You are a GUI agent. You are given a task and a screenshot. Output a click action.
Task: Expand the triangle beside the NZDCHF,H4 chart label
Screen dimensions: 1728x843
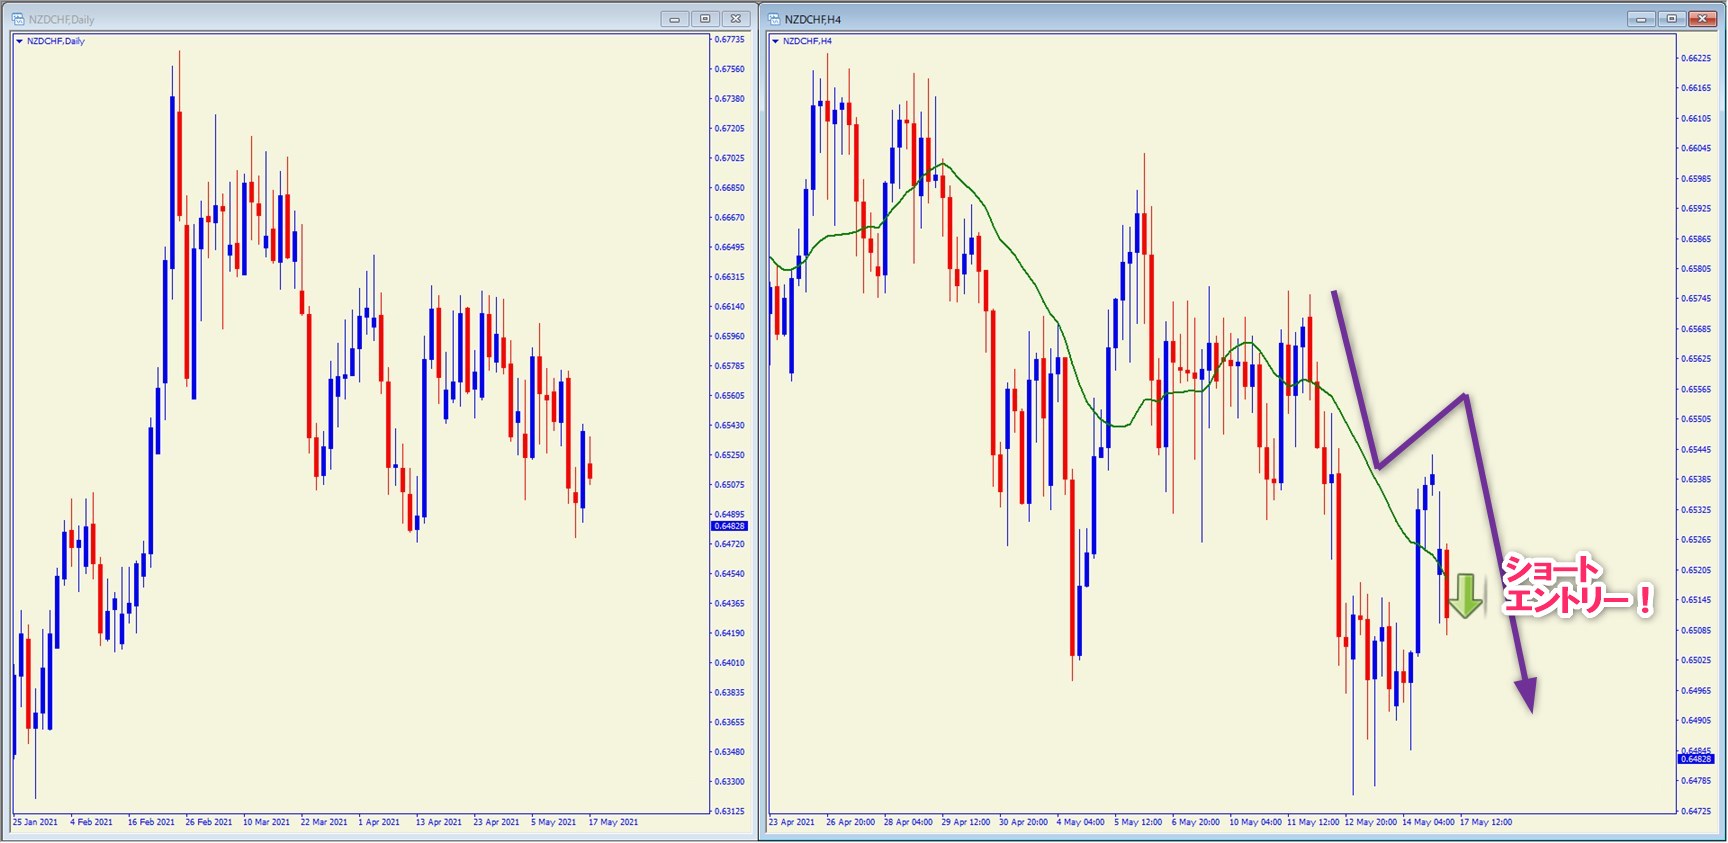point(775,41)
